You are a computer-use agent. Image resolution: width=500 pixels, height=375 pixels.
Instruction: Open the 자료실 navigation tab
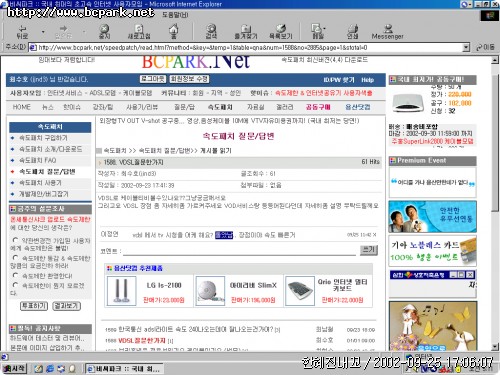pyautogui.click(x=256, y=107)
